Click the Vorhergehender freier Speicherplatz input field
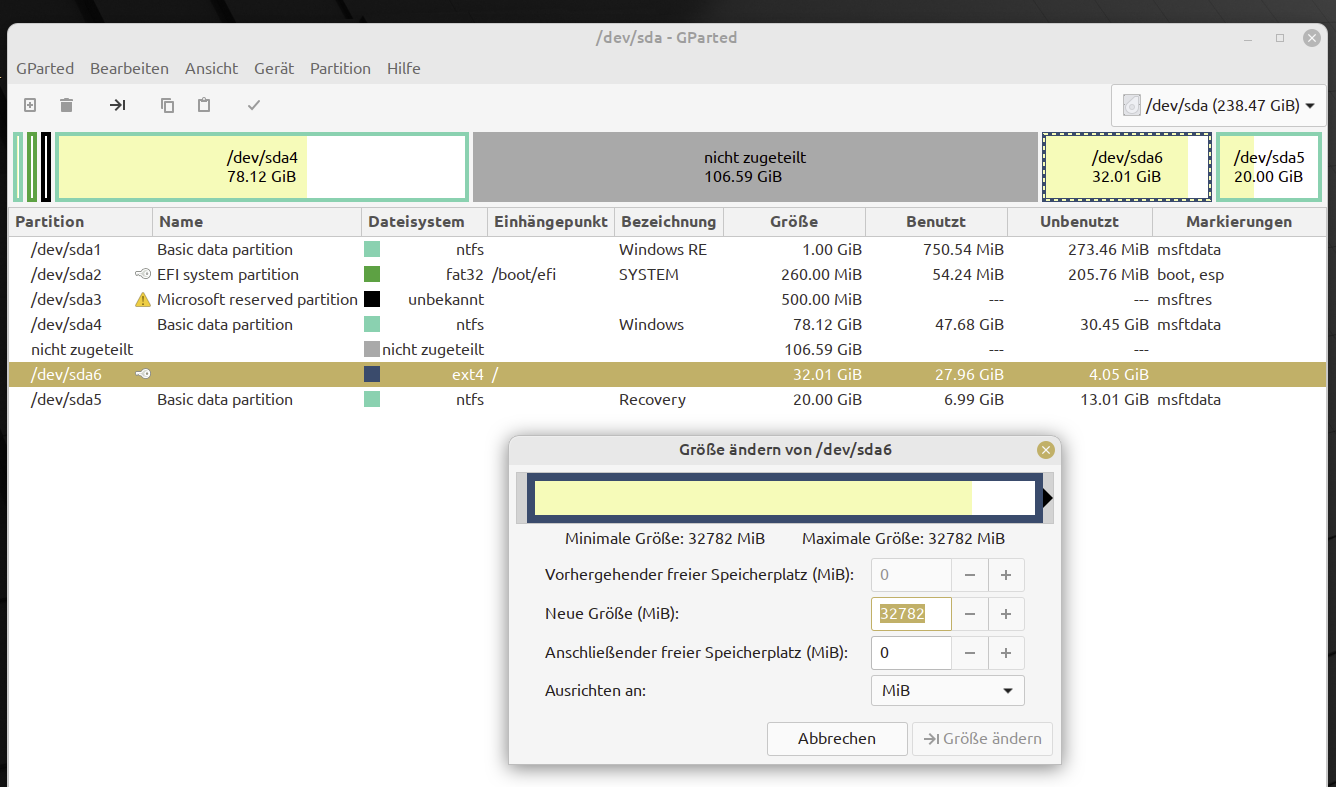 (x=911, y=575)
